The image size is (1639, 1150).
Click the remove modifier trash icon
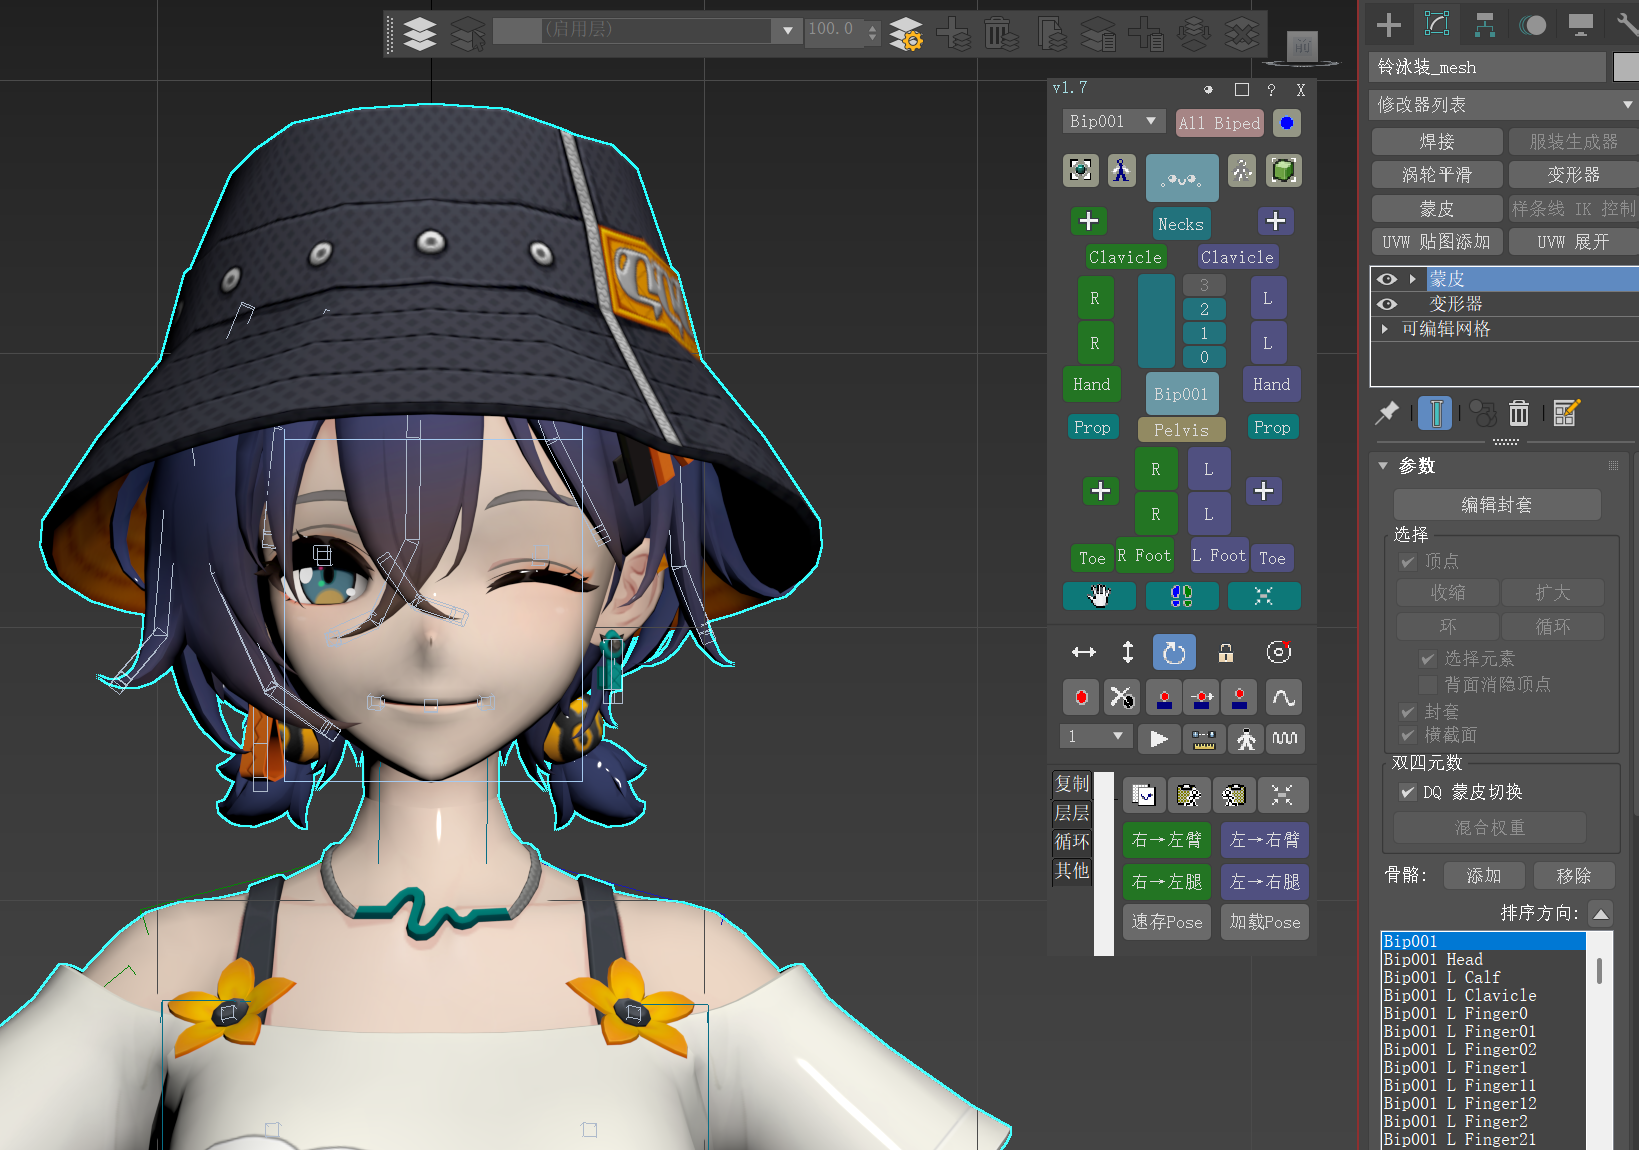(1519, 413)
